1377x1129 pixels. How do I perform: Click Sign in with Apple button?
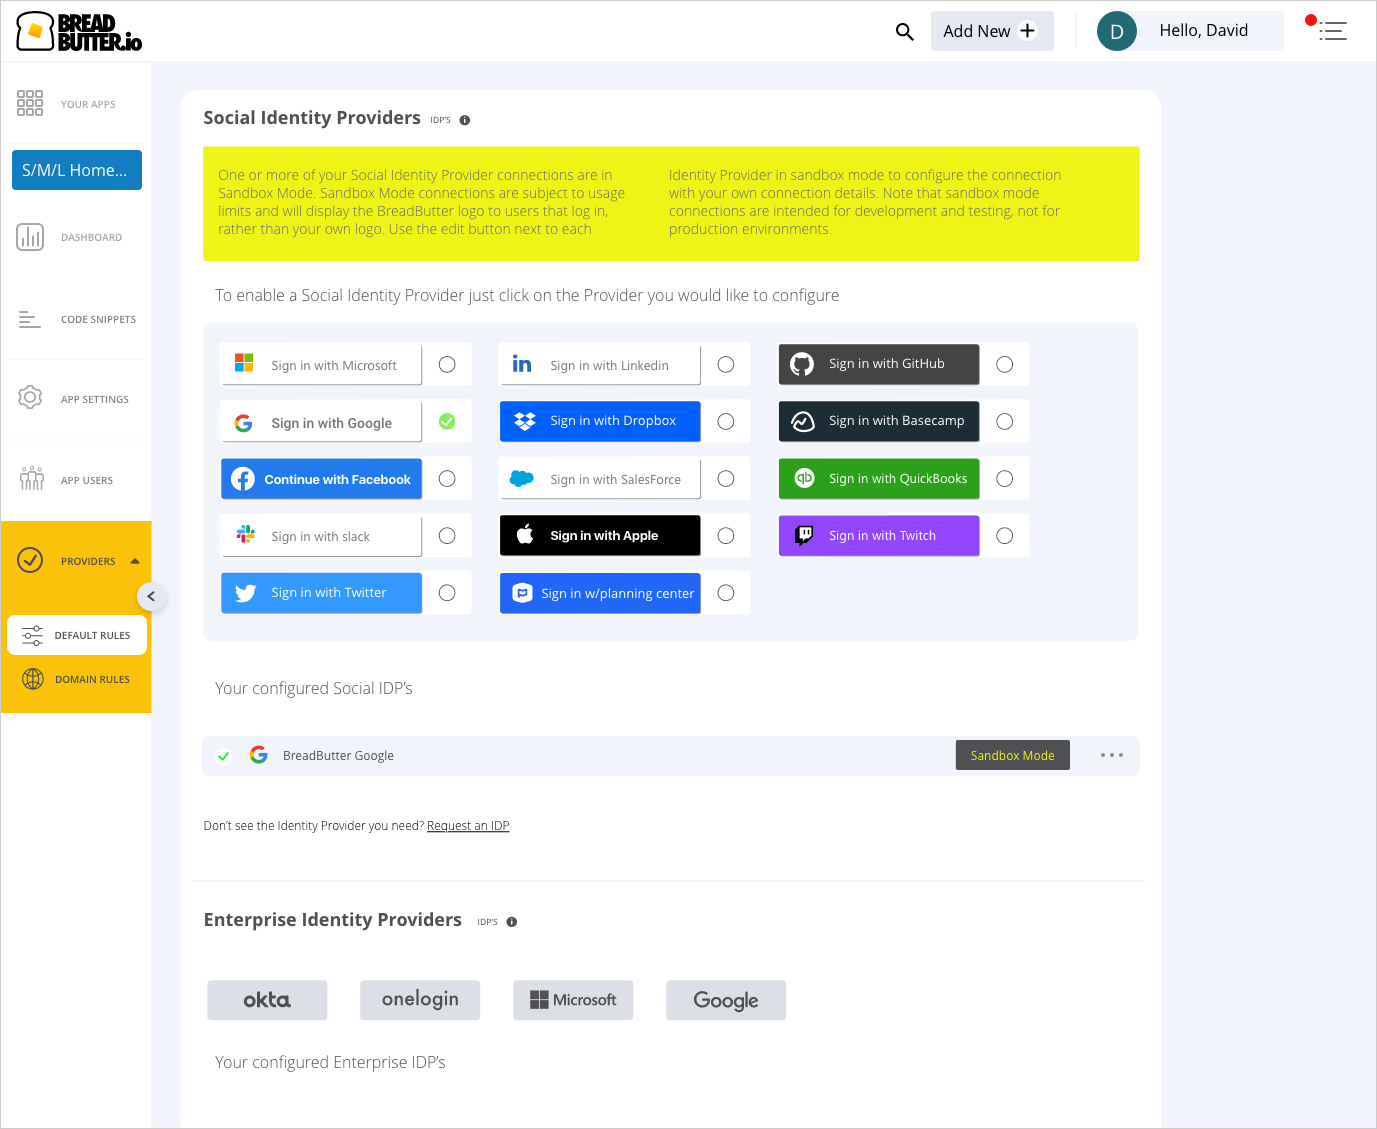[600, 535]
